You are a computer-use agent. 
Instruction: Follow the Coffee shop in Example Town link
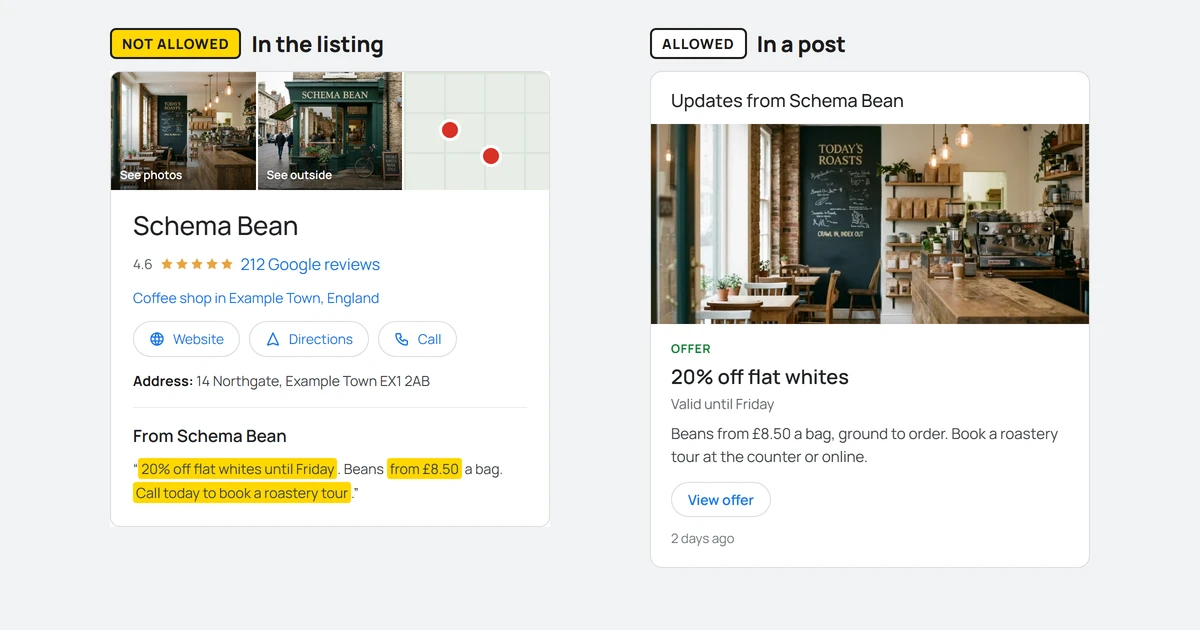click(256, 298)
